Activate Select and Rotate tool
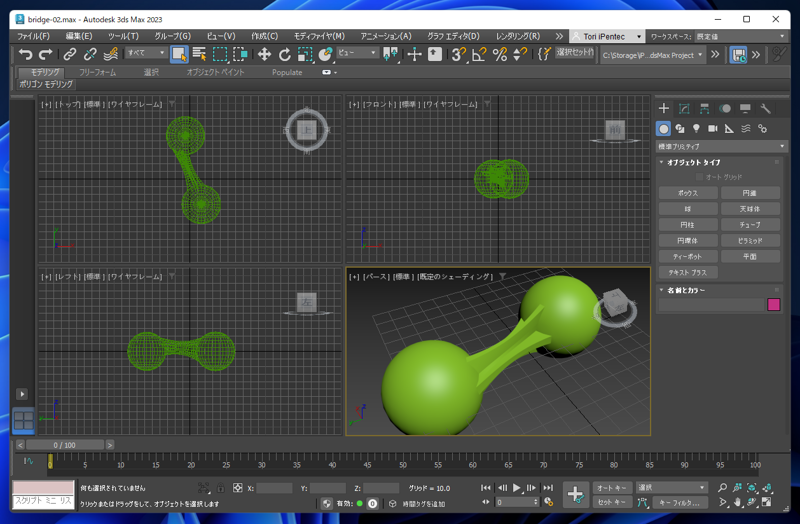 click(x=285, y=54)
